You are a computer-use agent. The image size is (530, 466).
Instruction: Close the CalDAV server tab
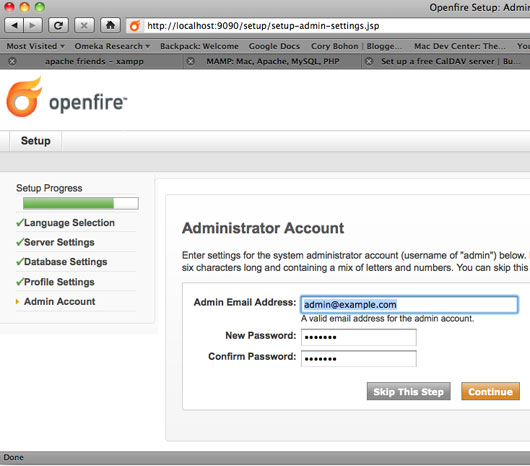tap(369, 61)
